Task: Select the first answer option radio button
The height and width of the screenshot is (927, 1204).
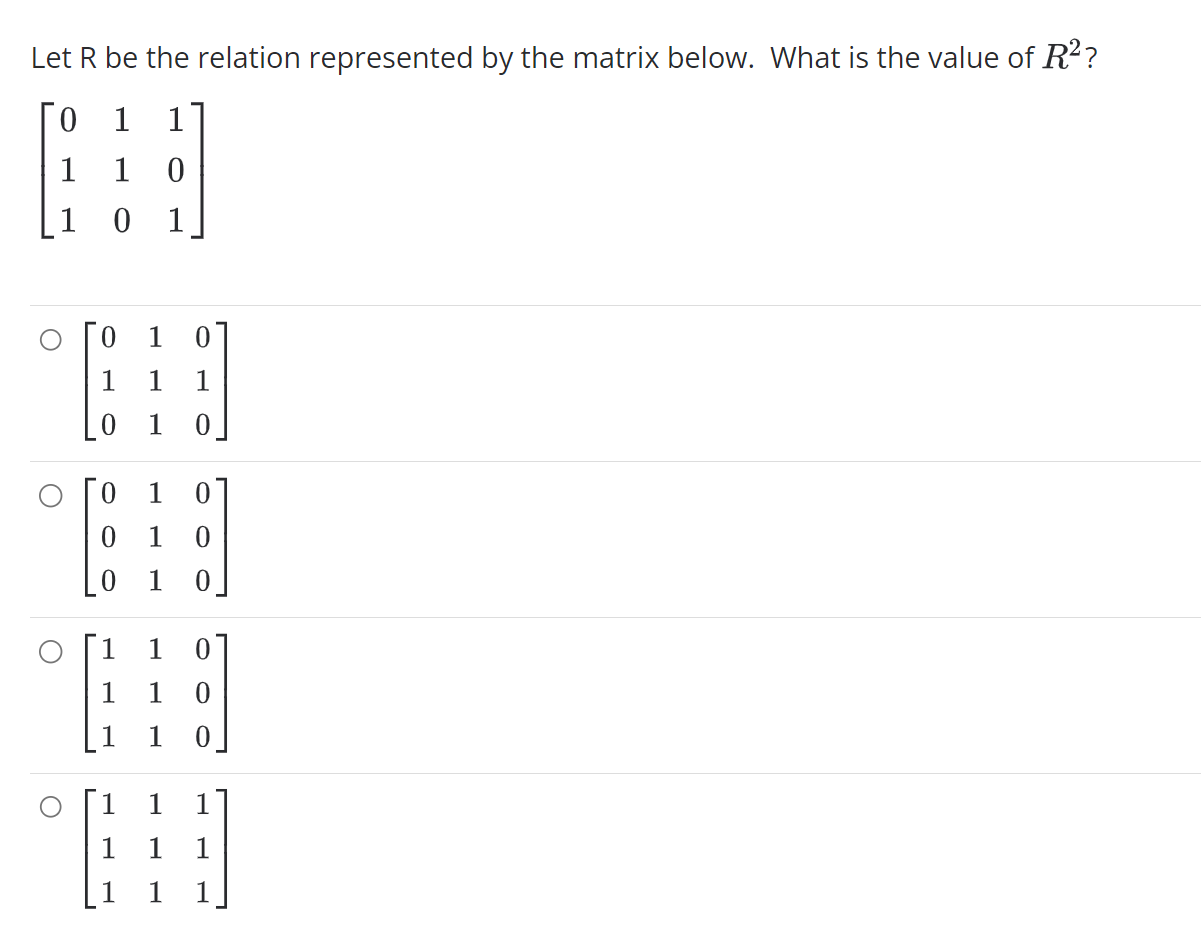Action: pos(49,340)
